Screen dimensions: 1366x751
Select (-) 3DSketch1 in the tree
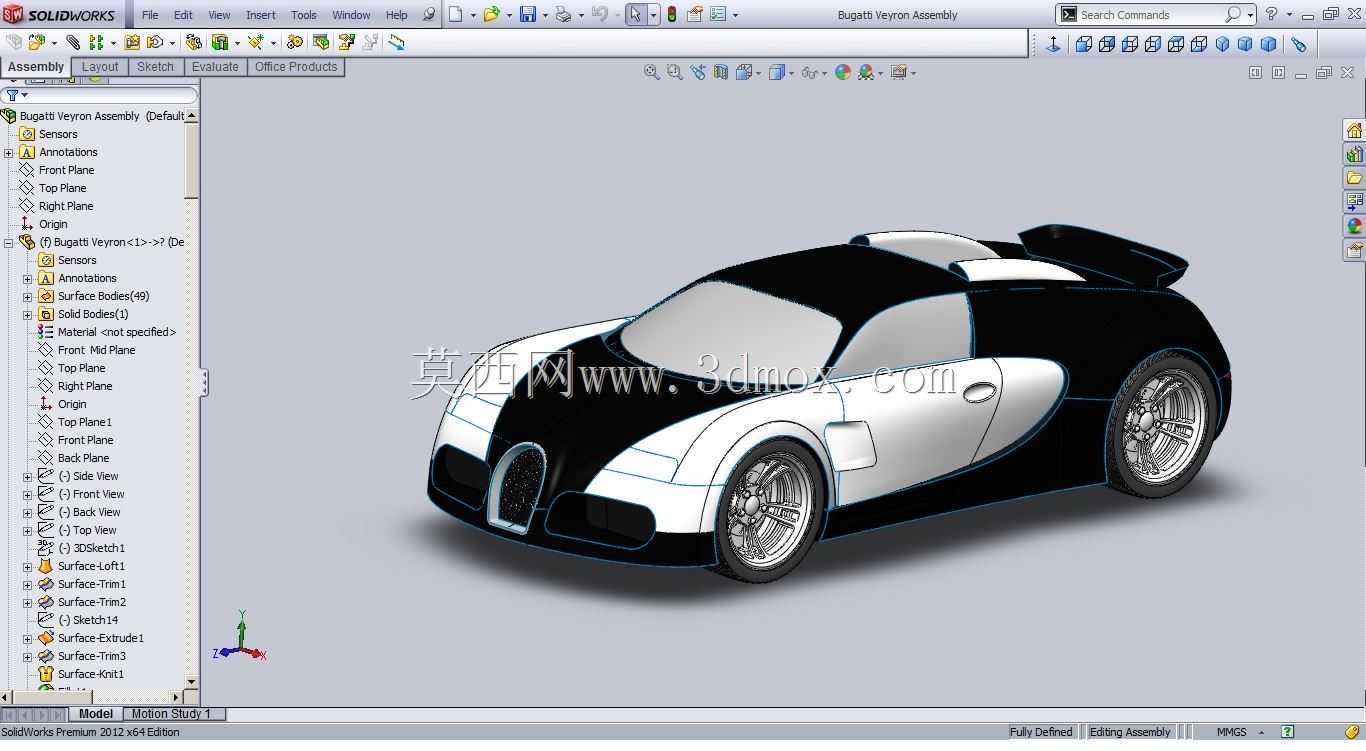(x=92, y=548)
